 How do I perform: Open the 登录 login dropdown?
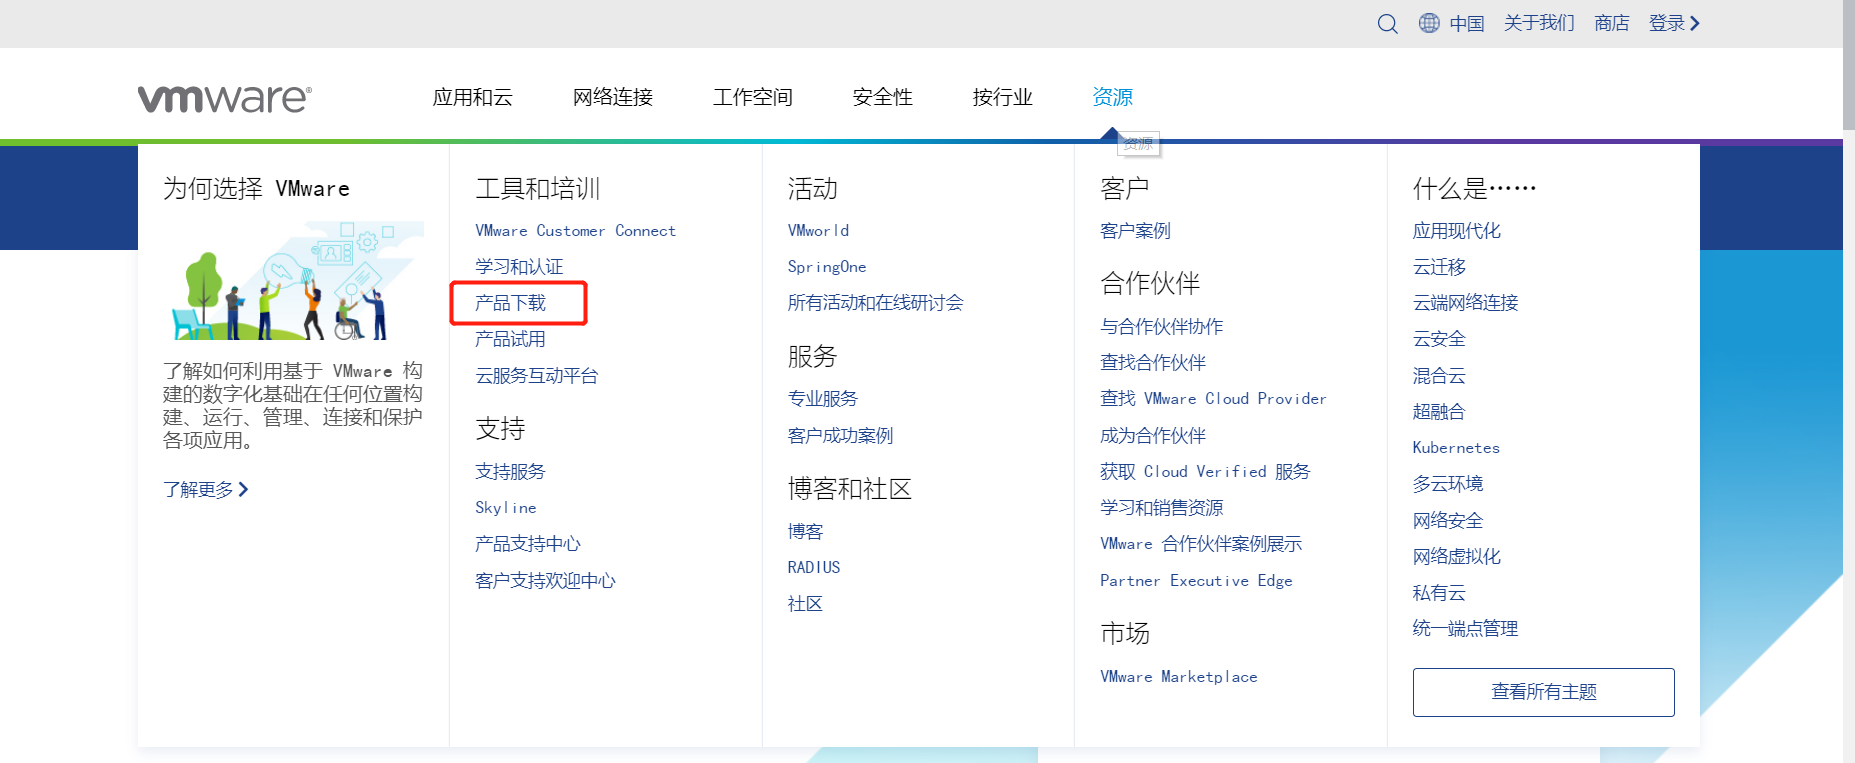[1674, 23]
